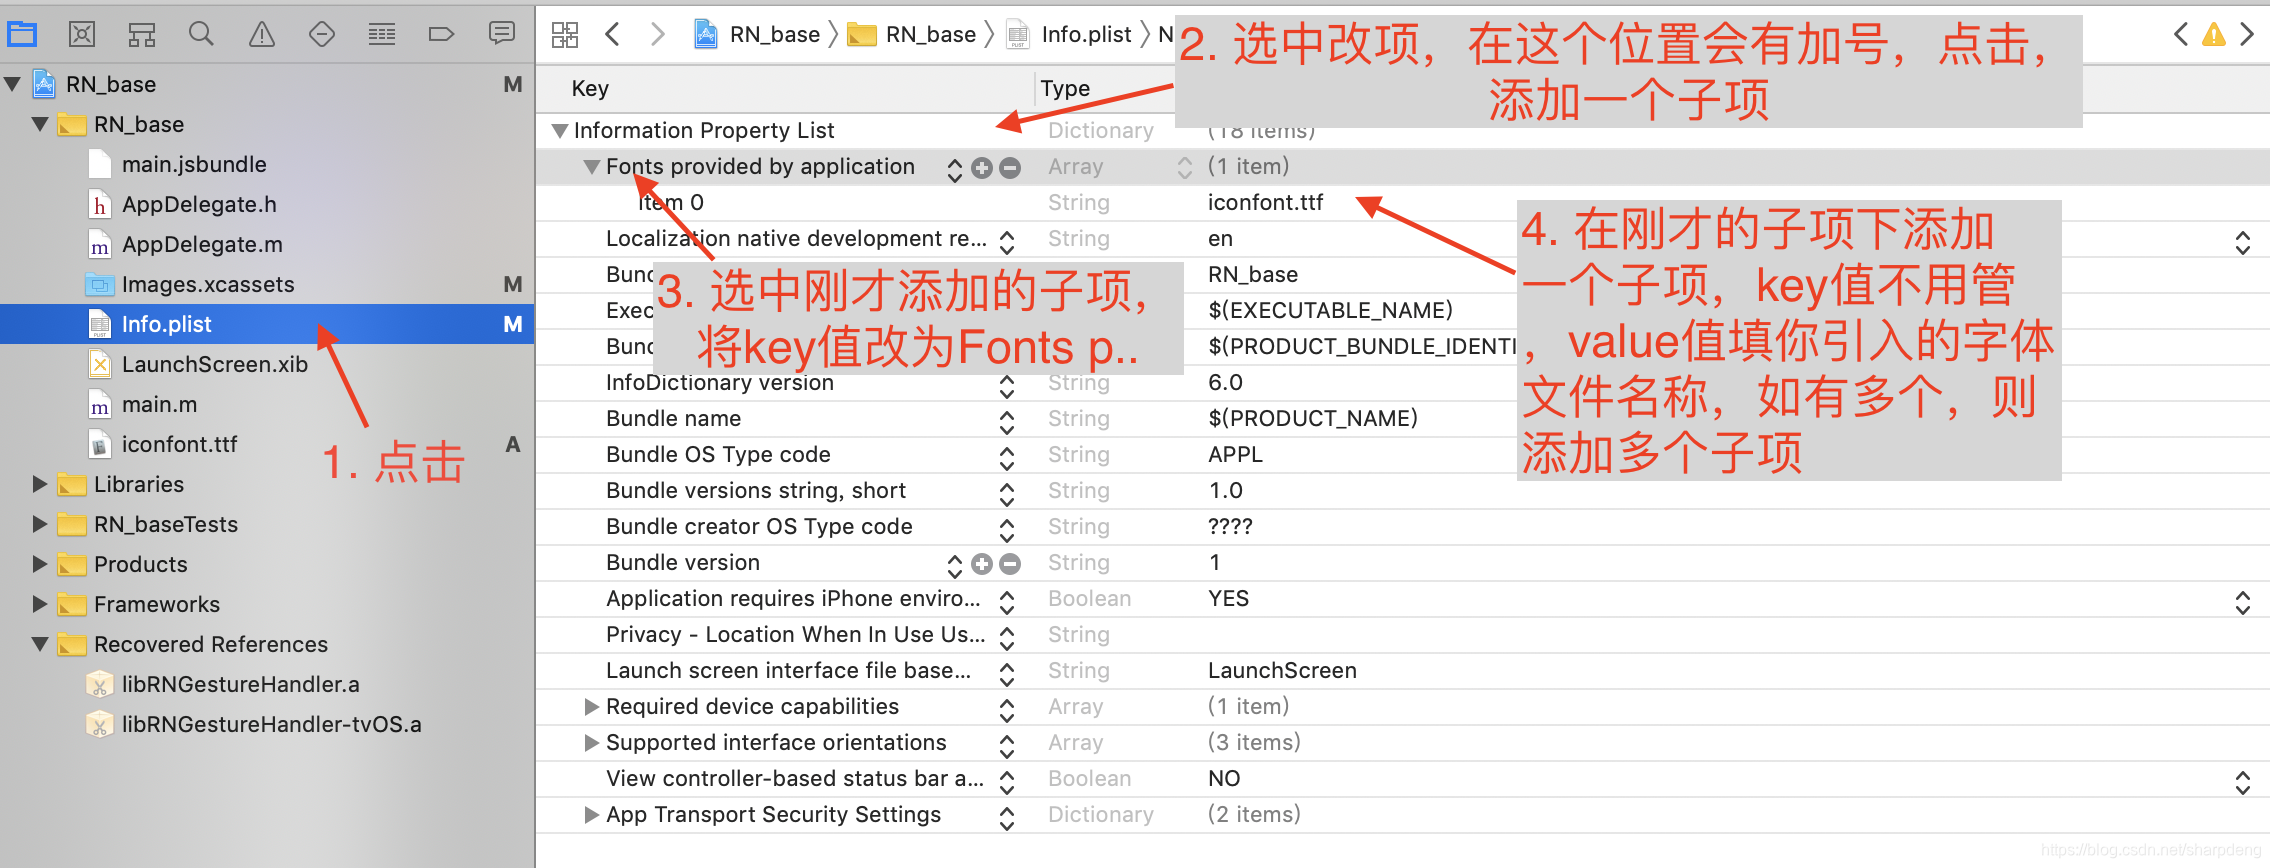2270x868 pixels.
Task: Open value popup for View controller-based status bar
Action: (x=2243, y=781)
